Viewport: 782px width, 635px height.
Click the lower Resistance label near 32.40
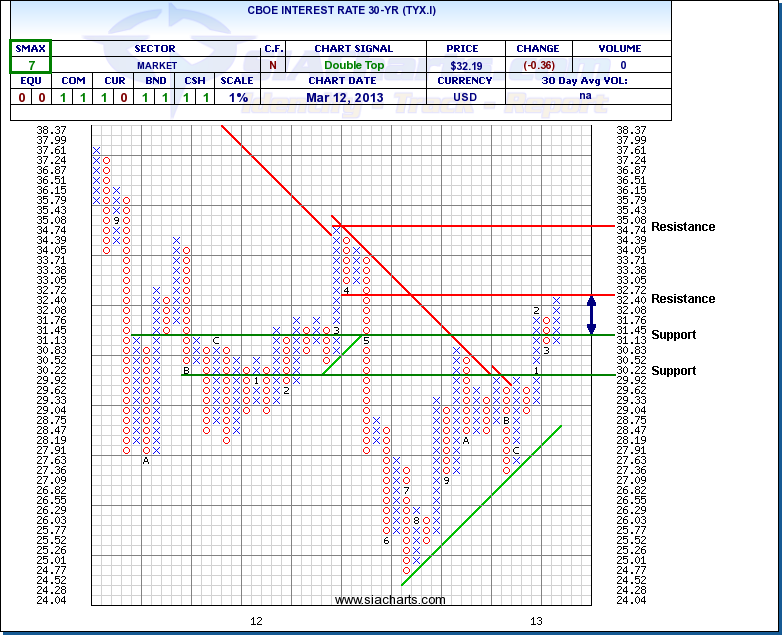(x=683, y=299)
